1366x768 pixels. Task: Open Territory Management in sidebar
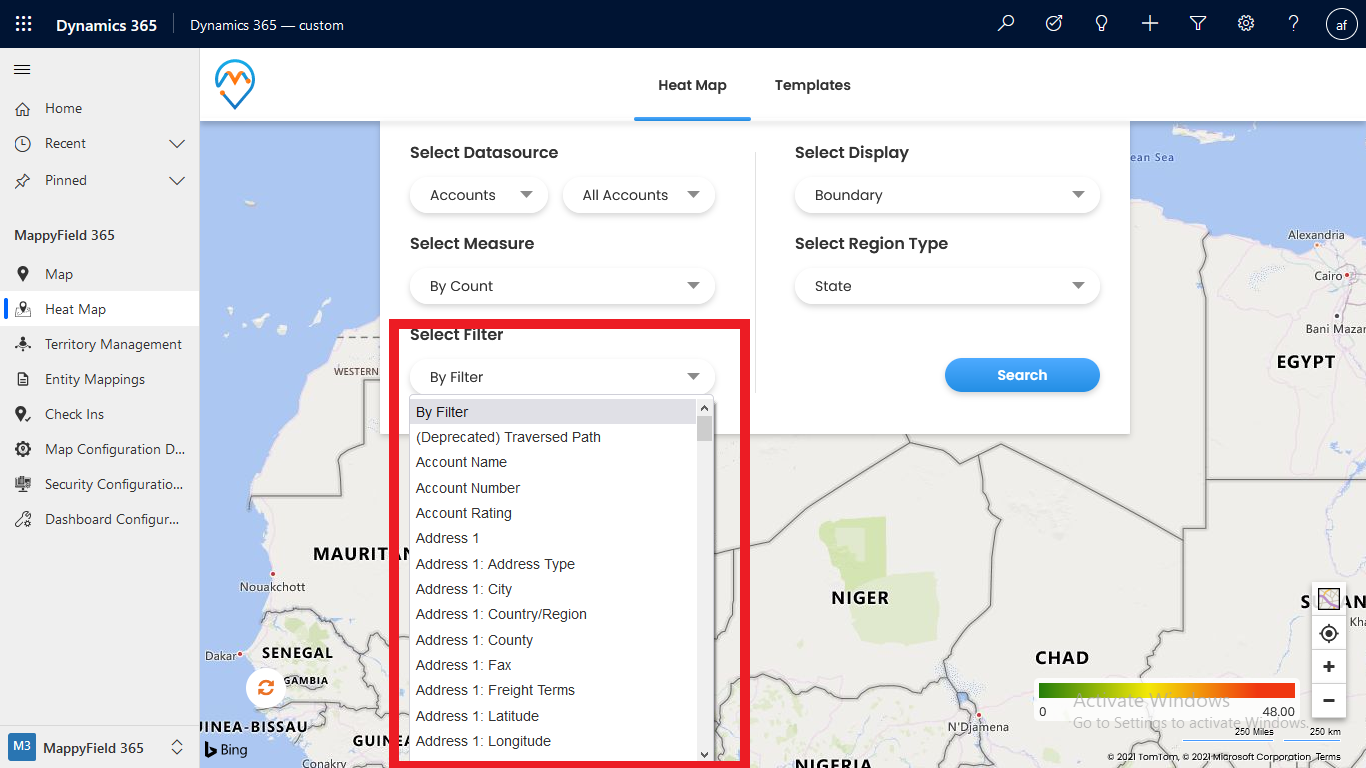(99, 344)
